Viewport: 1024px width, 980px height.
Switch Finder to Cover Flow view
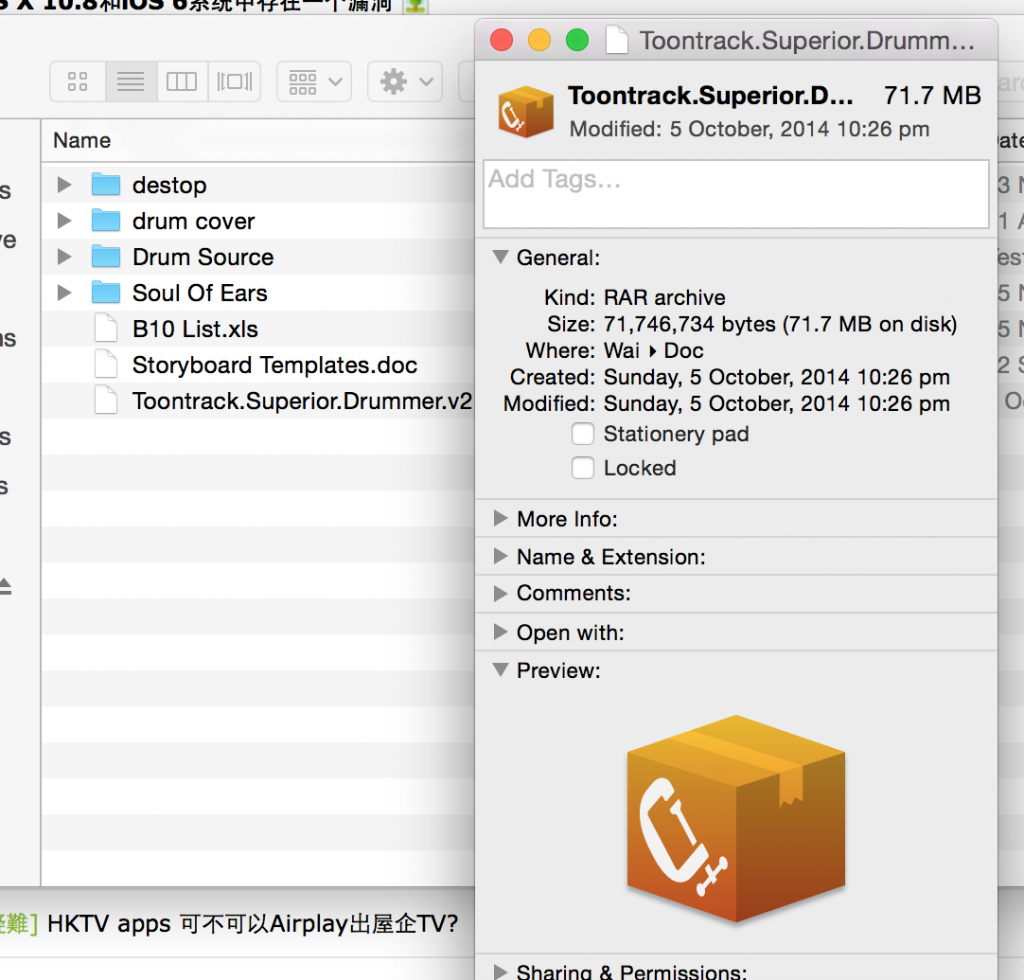click(x=234, y=82)
